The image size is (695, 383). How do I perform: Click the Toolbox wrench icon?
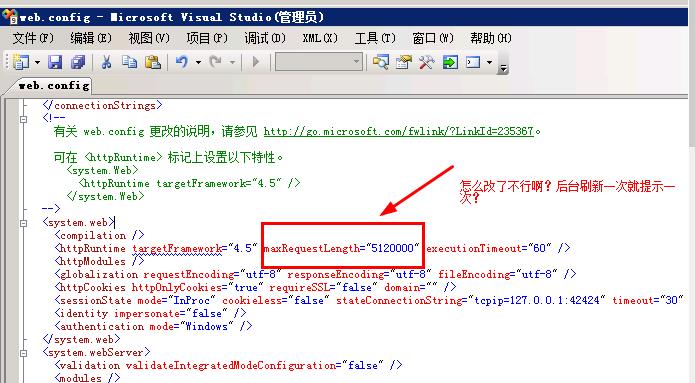[426, 62]
